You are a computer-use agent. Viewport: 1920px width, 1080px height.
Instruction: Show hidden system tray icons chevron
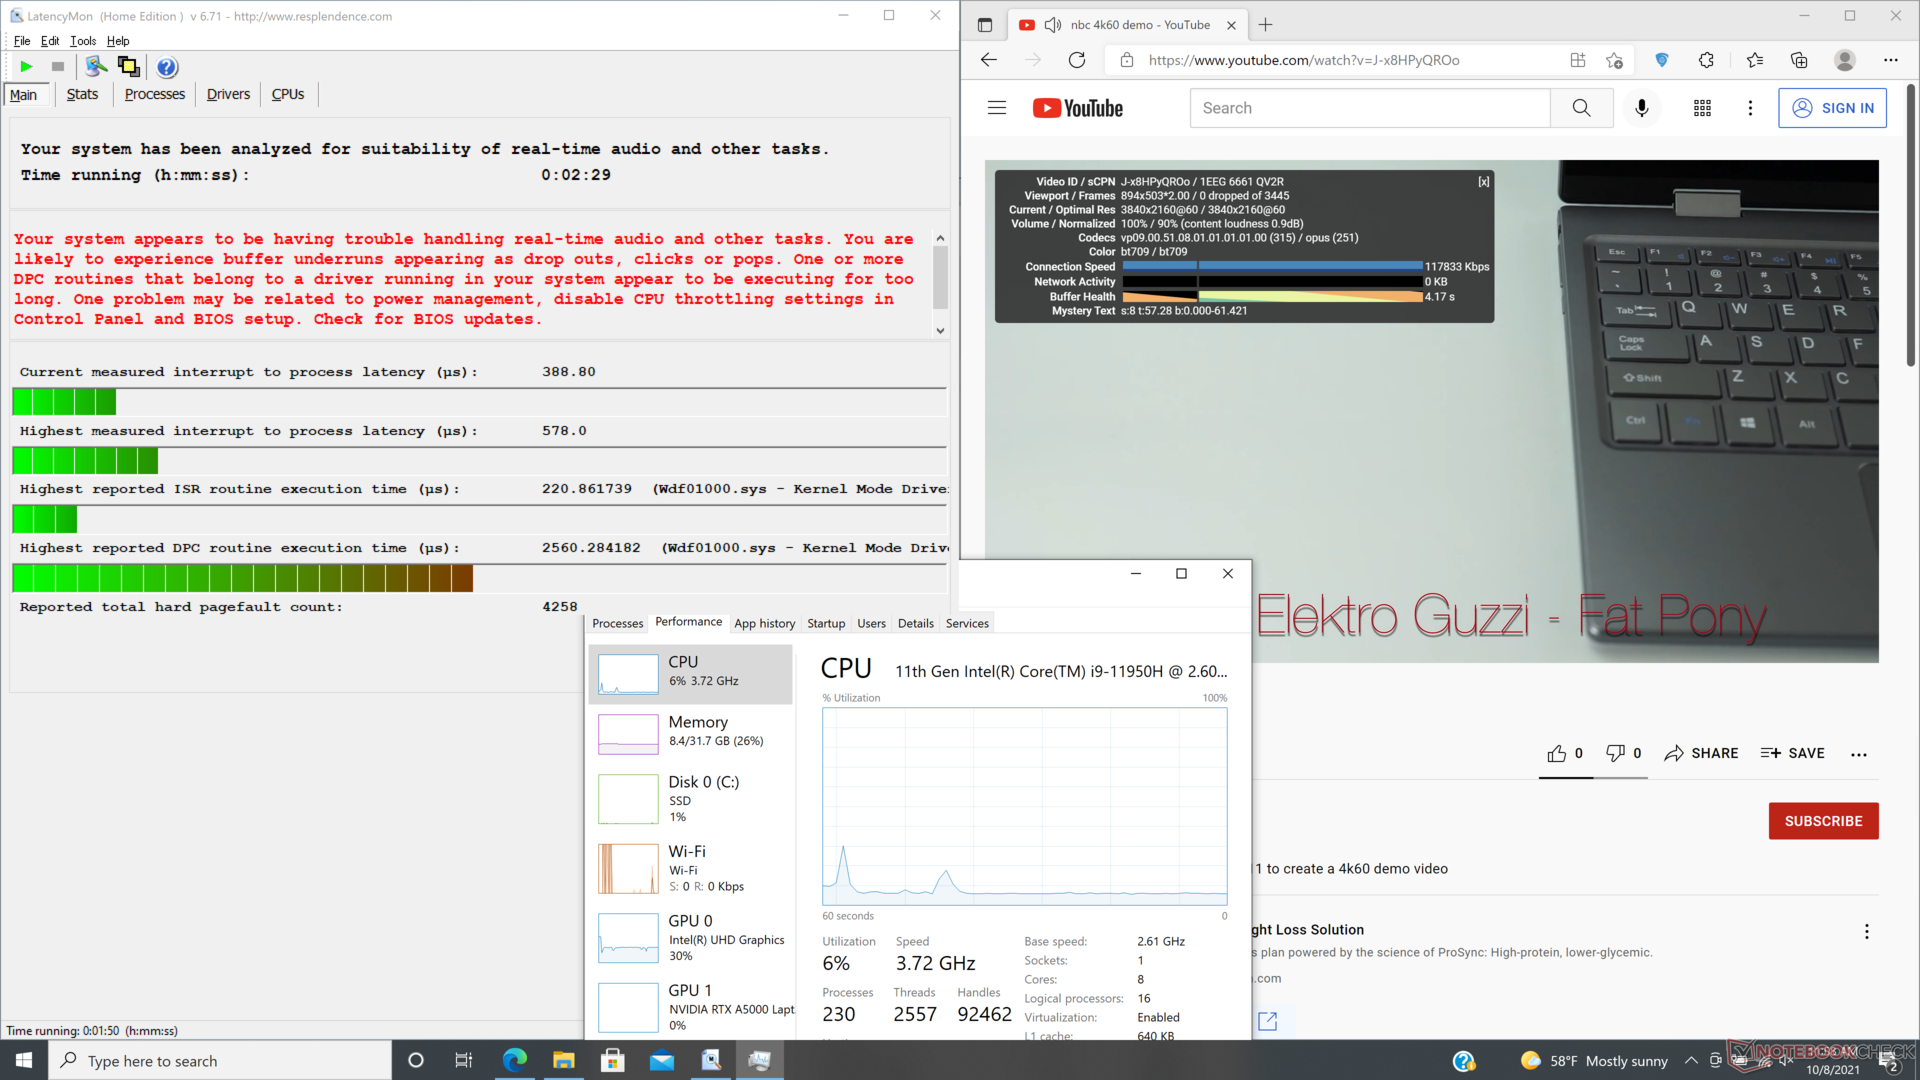(1690, 1060)
